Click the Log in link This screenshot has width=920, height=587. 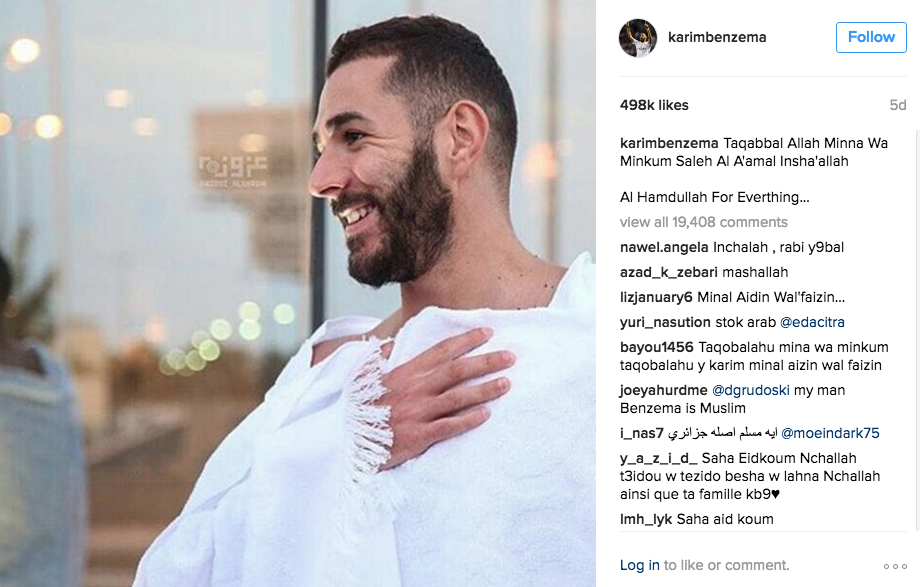click(x=640, y=565)
